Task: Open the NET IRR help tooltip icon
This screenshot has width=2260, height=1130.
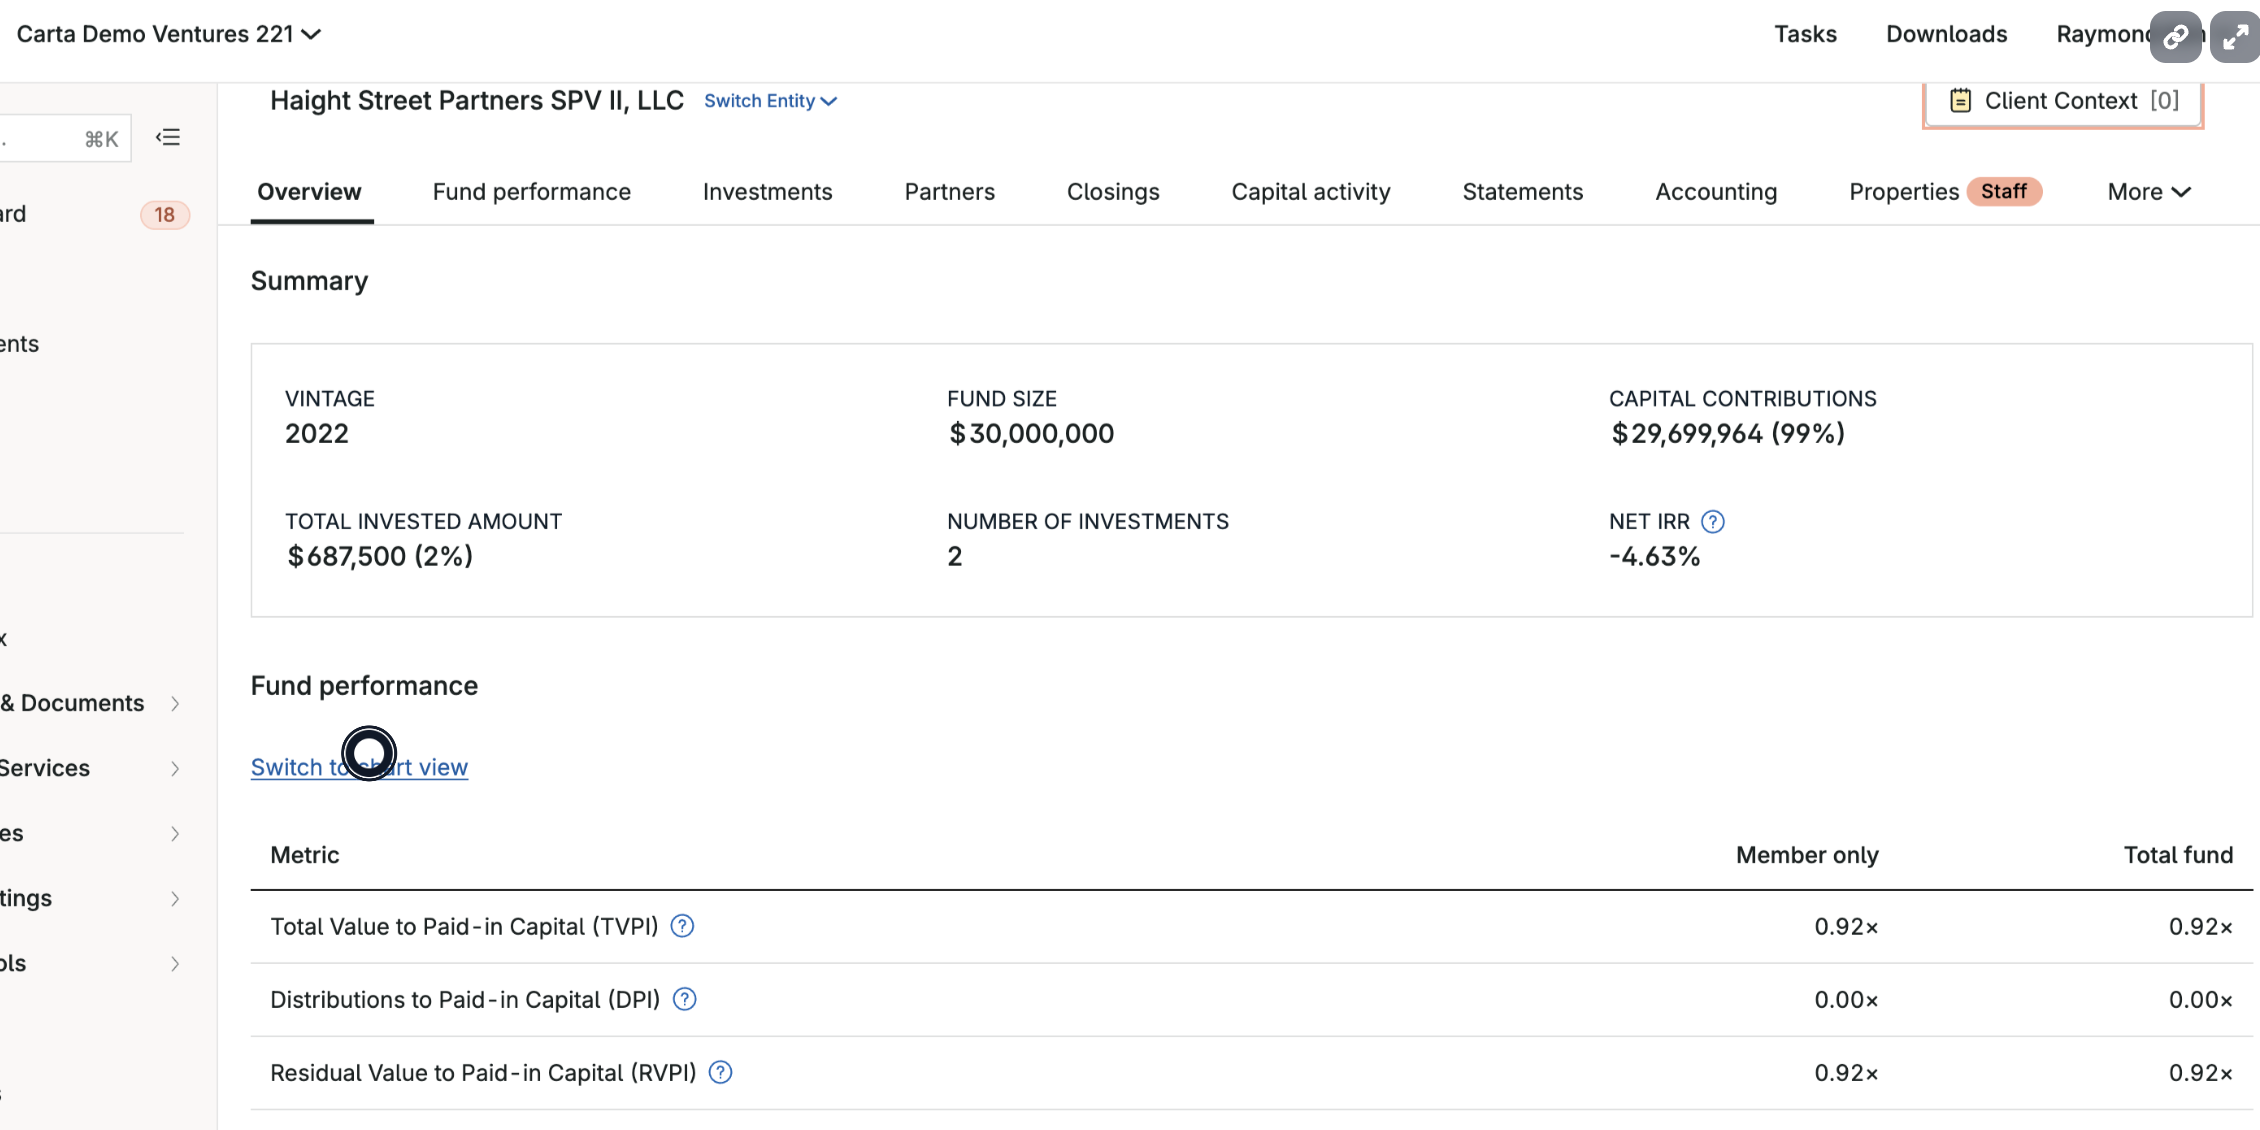Action: [x=1713, y=521]
